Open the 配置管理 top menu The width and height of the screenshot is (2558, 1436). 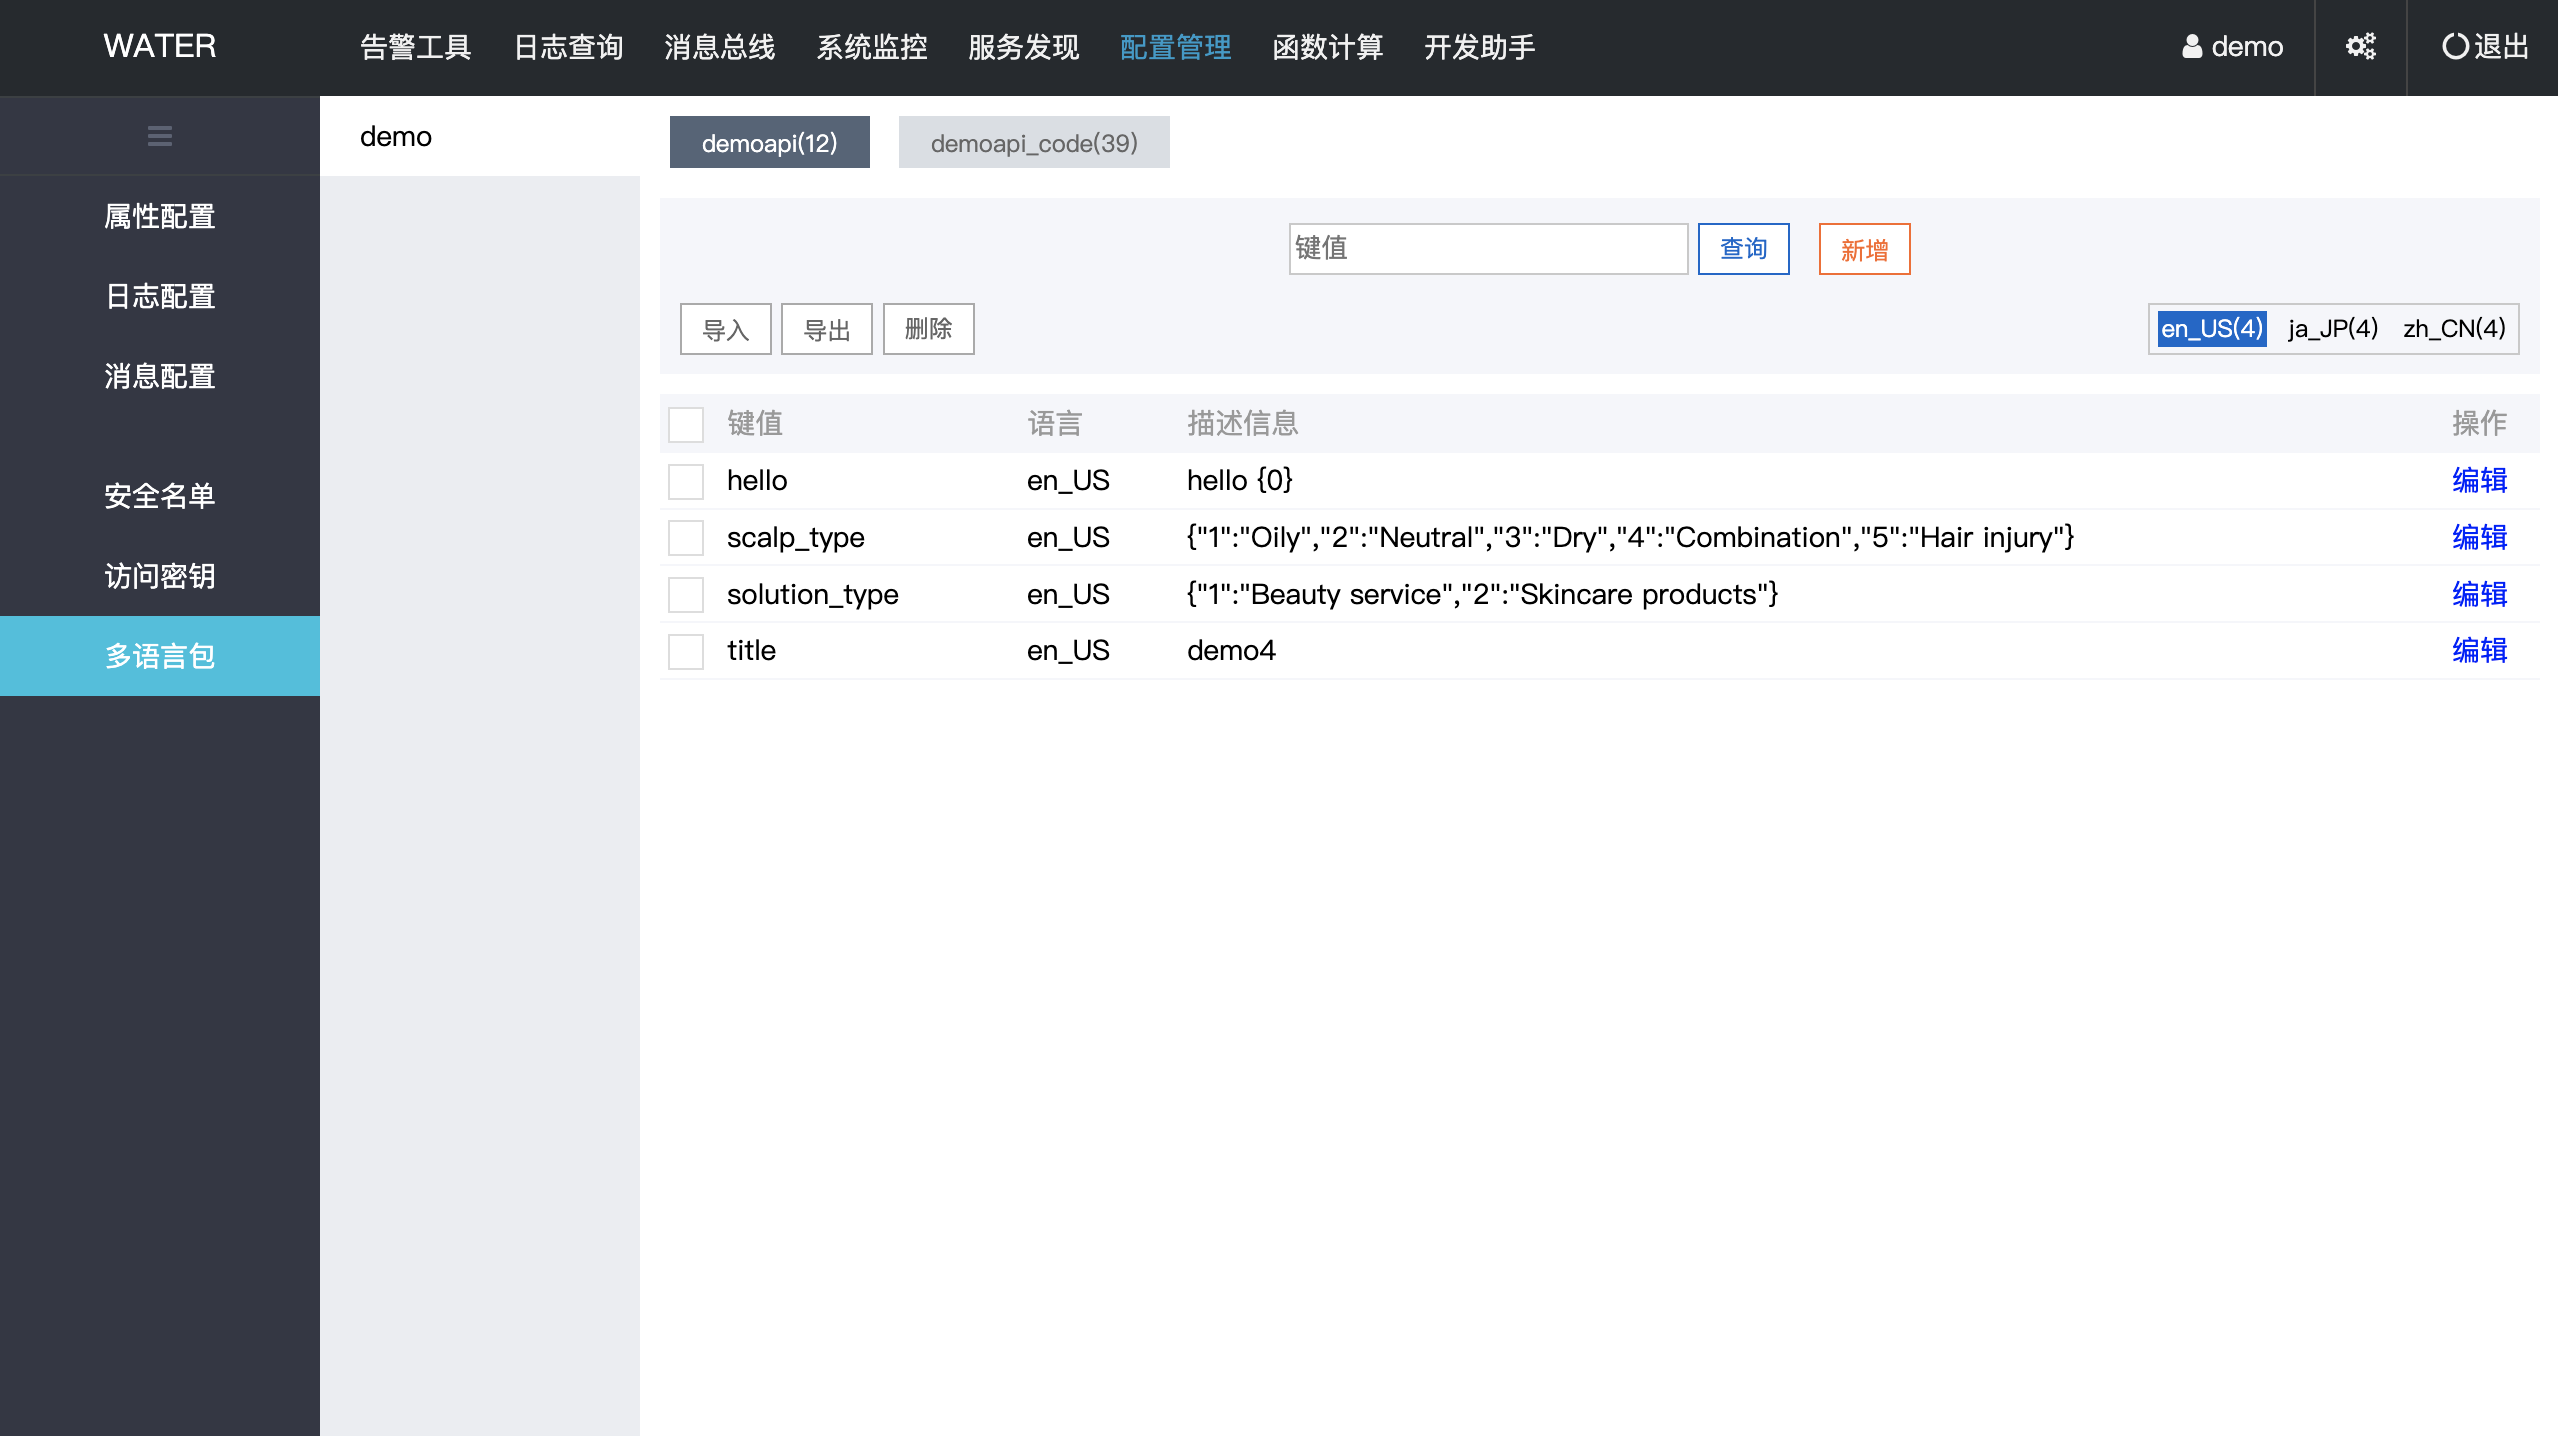1176,47
